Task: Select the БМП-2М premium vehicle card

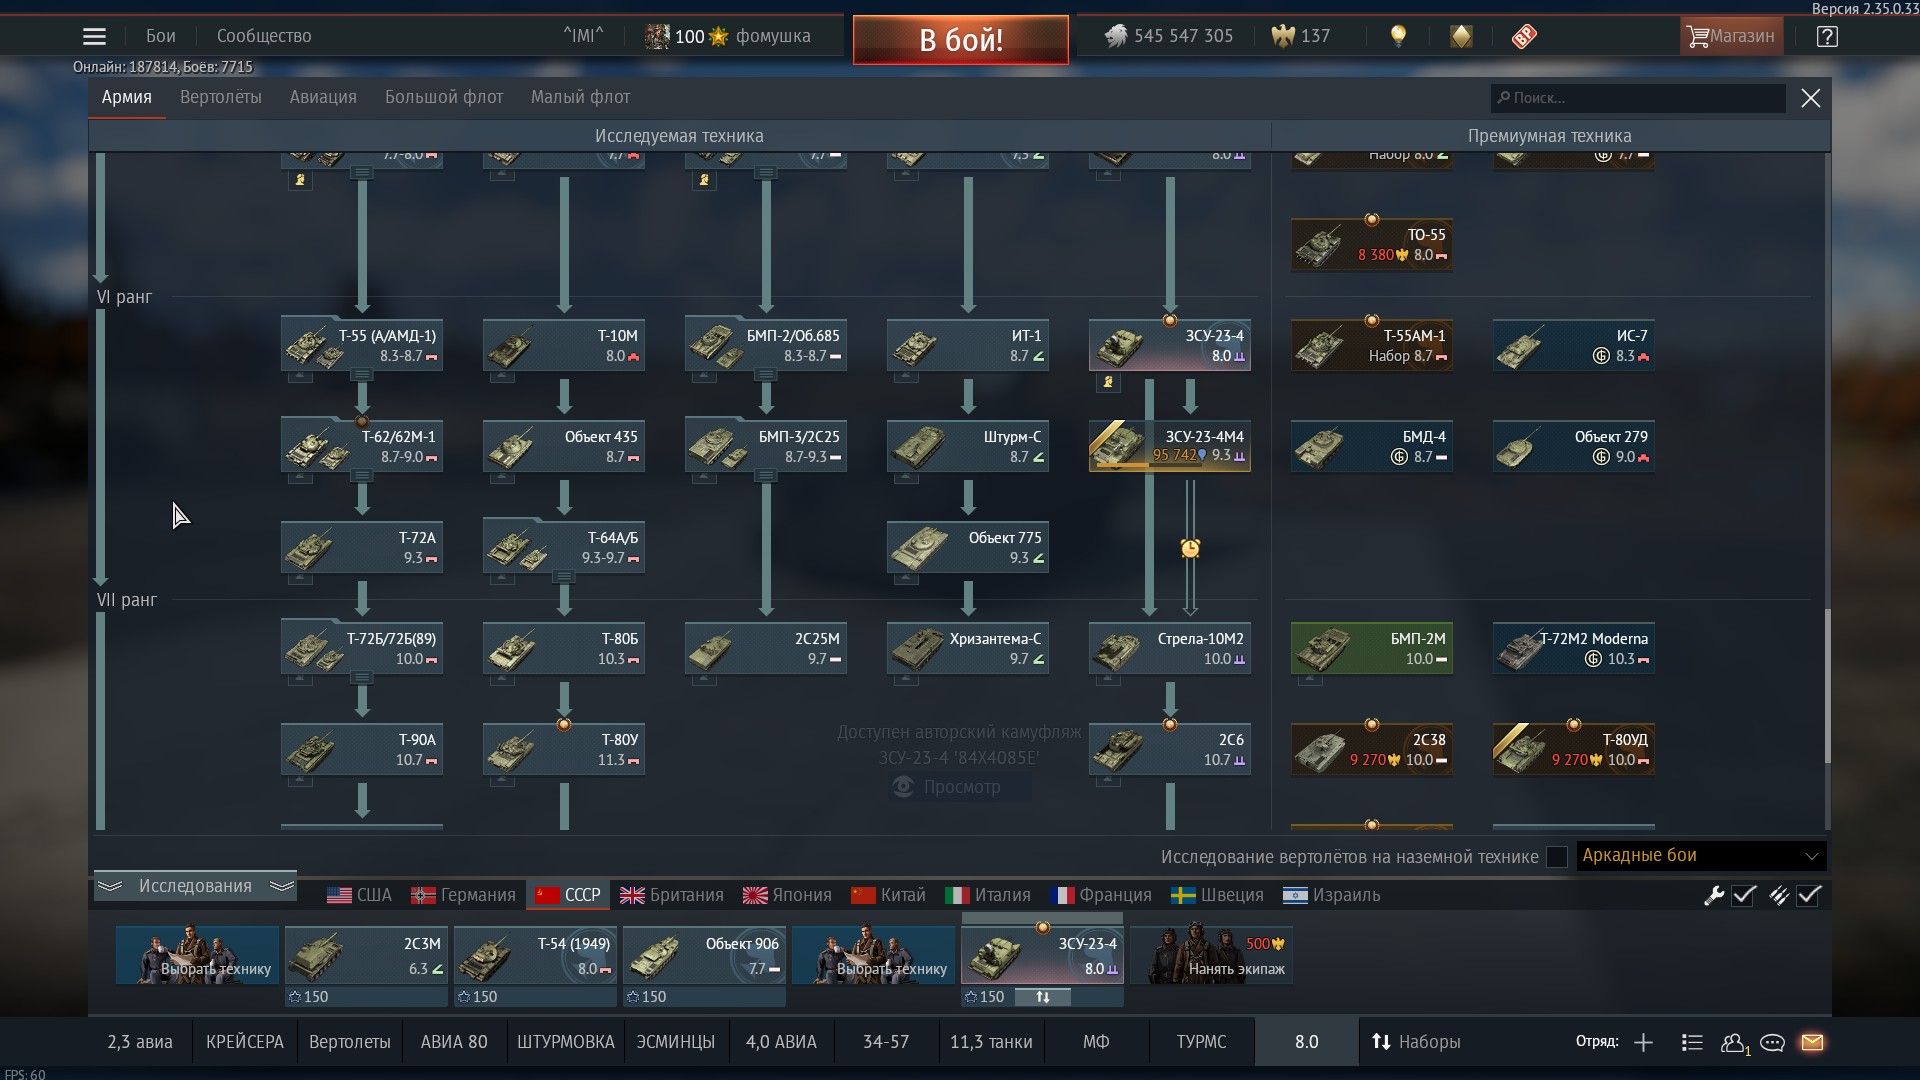Action: (1372, 648)
